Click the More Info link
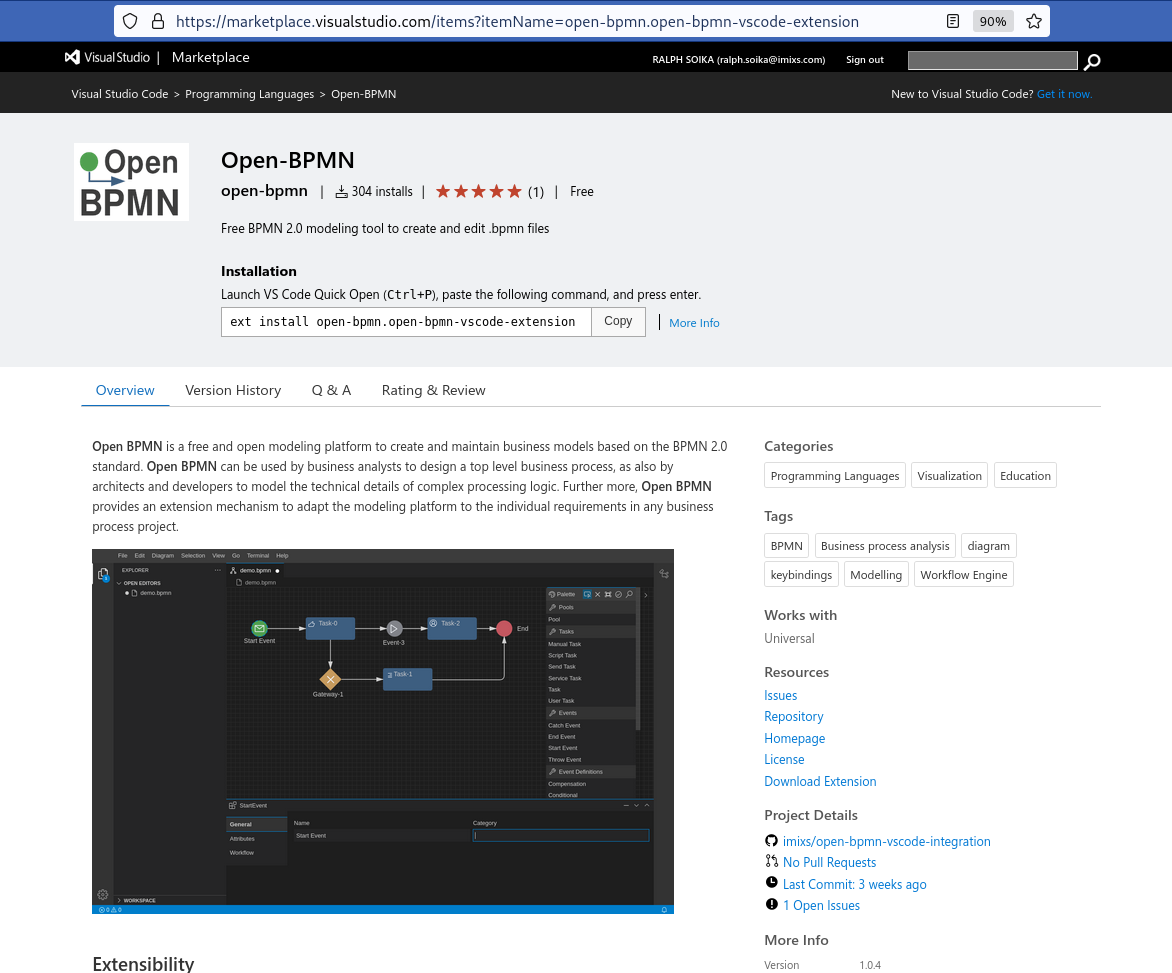The image size is (1172, 973). 694,323
